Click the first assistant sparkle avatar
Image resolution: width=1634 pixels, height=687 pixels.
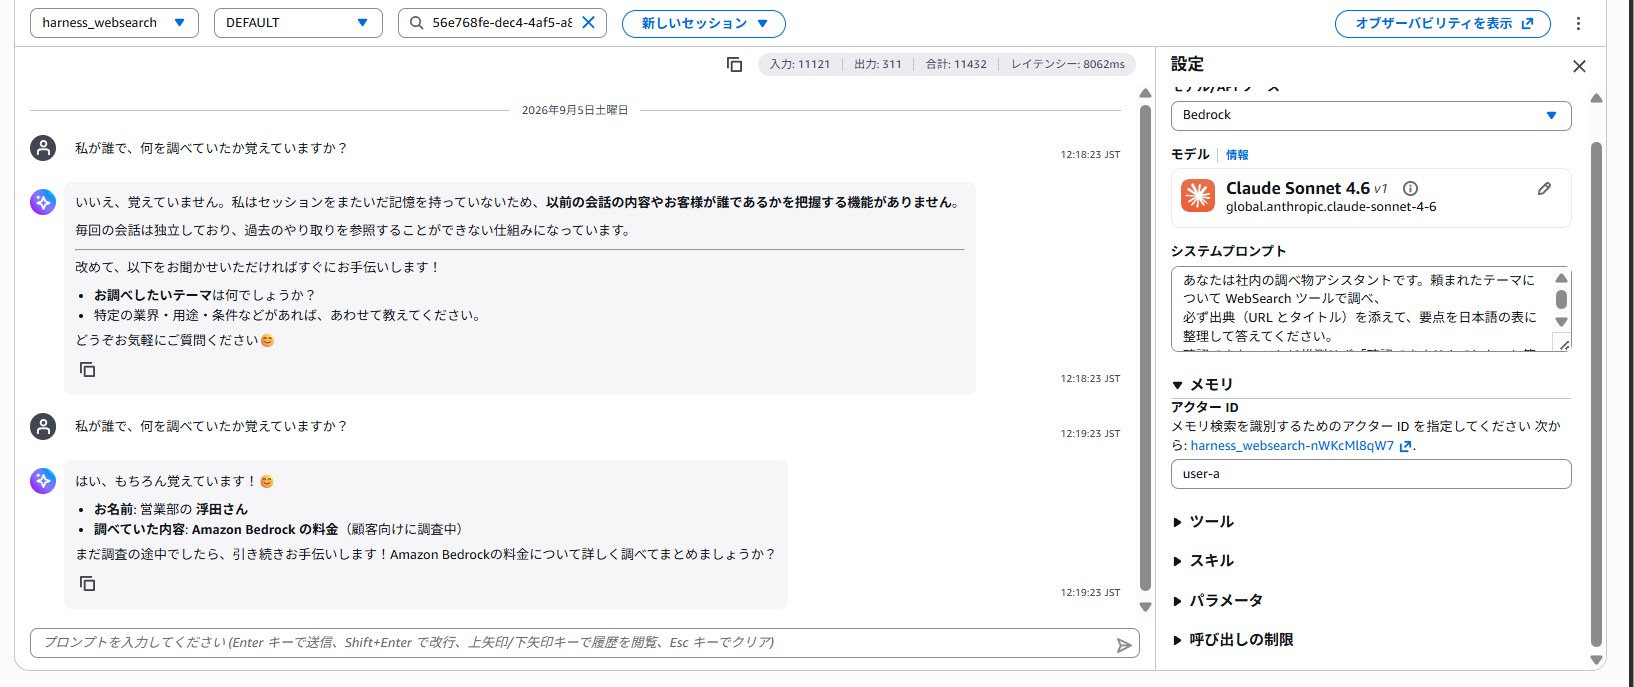43,202
